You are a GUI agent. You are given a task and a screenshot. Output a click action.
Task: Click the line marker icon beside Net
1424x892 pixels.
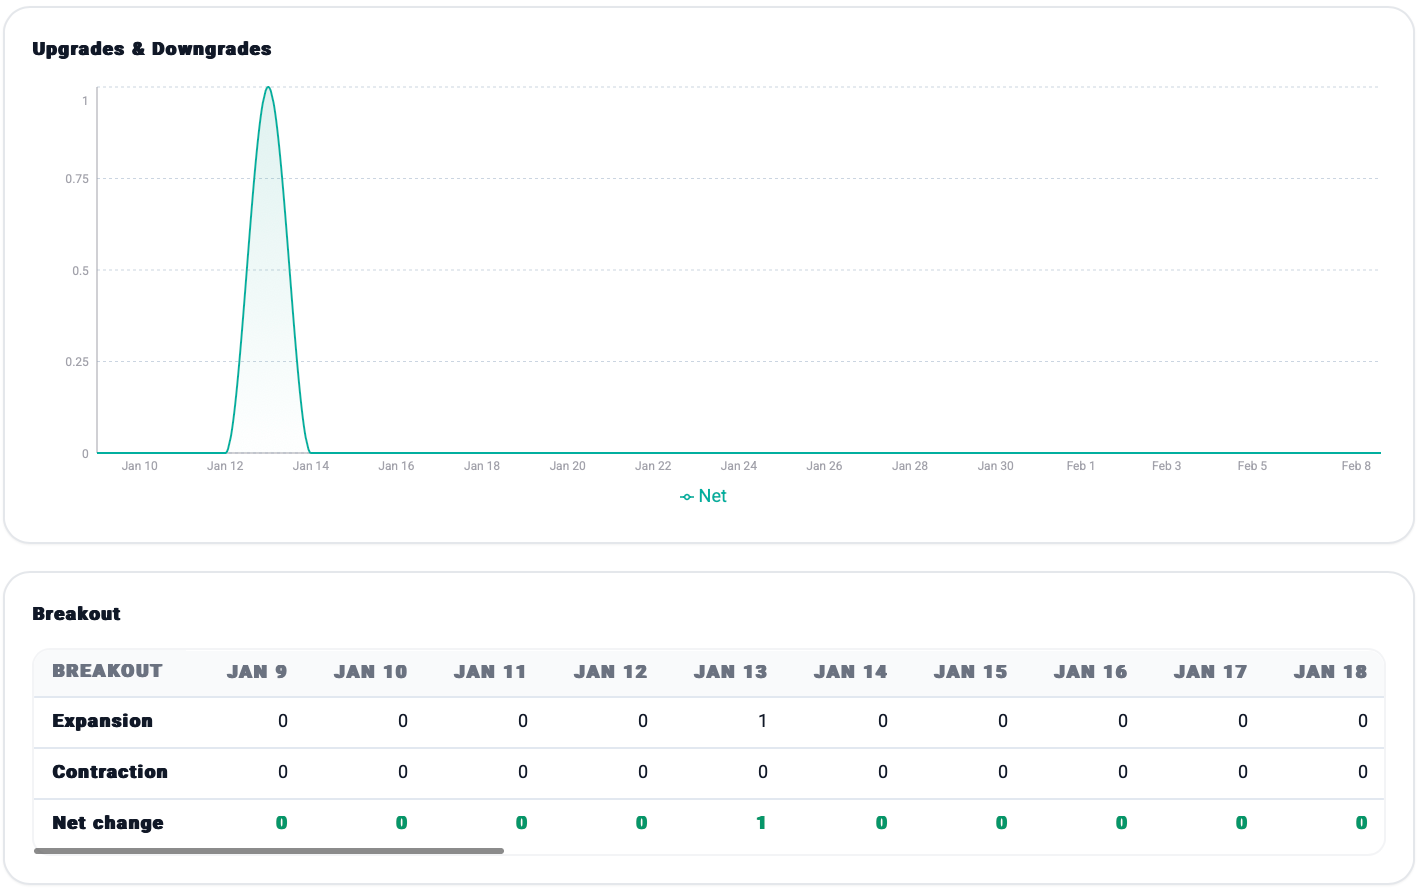tap(686, 497)
